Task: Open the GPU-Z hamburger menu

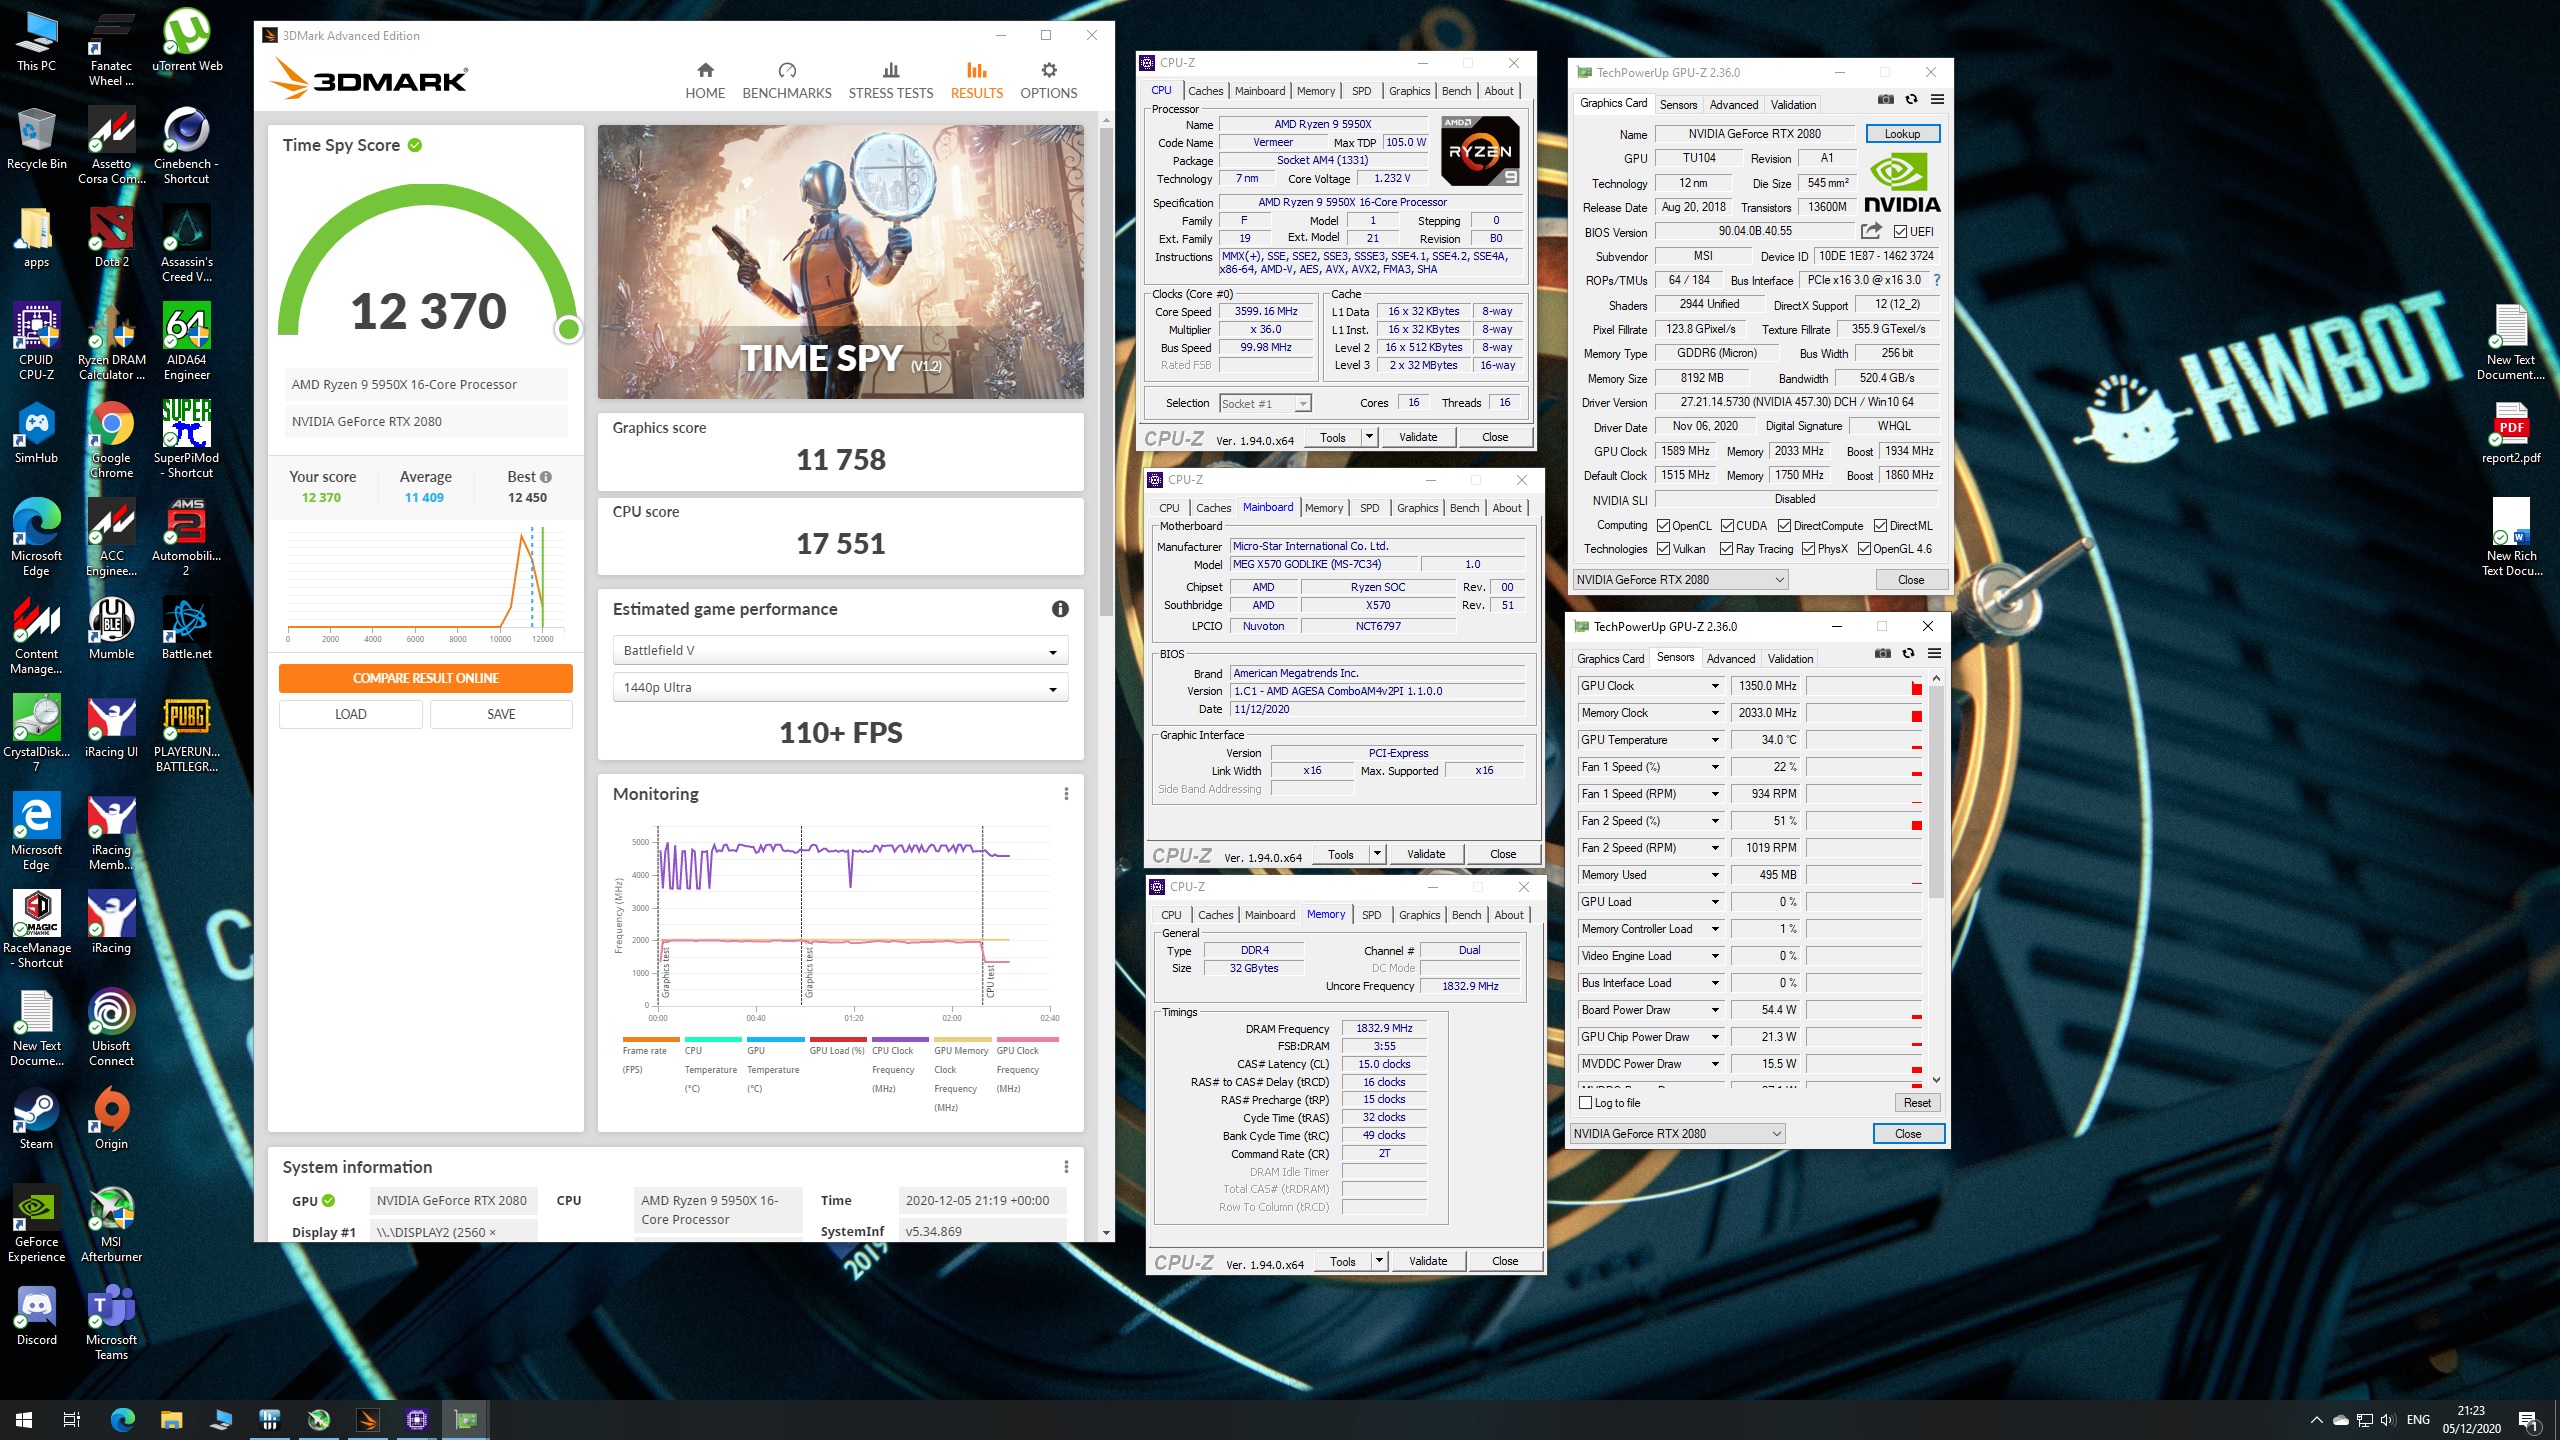Action: pos(1937,99)
